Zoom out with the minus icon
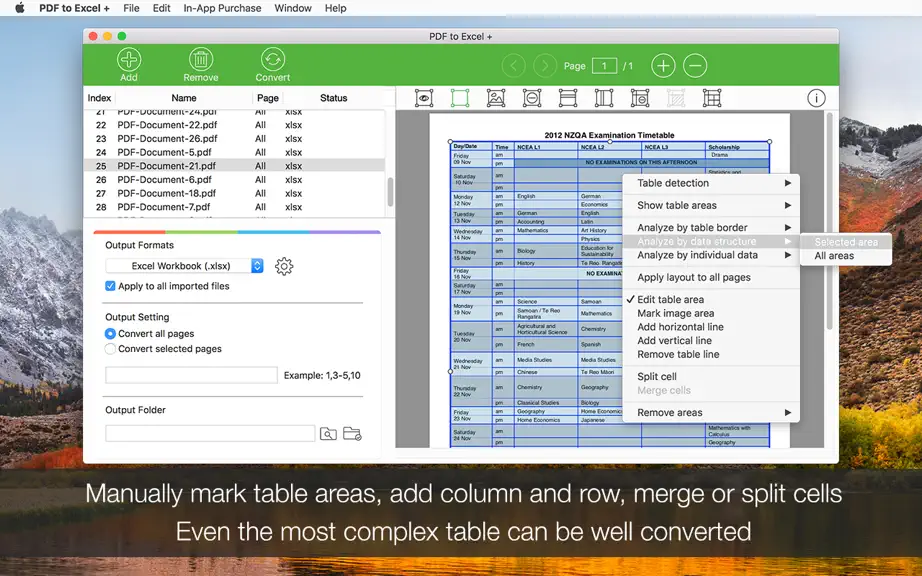This screenshot has height=576, width=922. (x=695, y=66)
